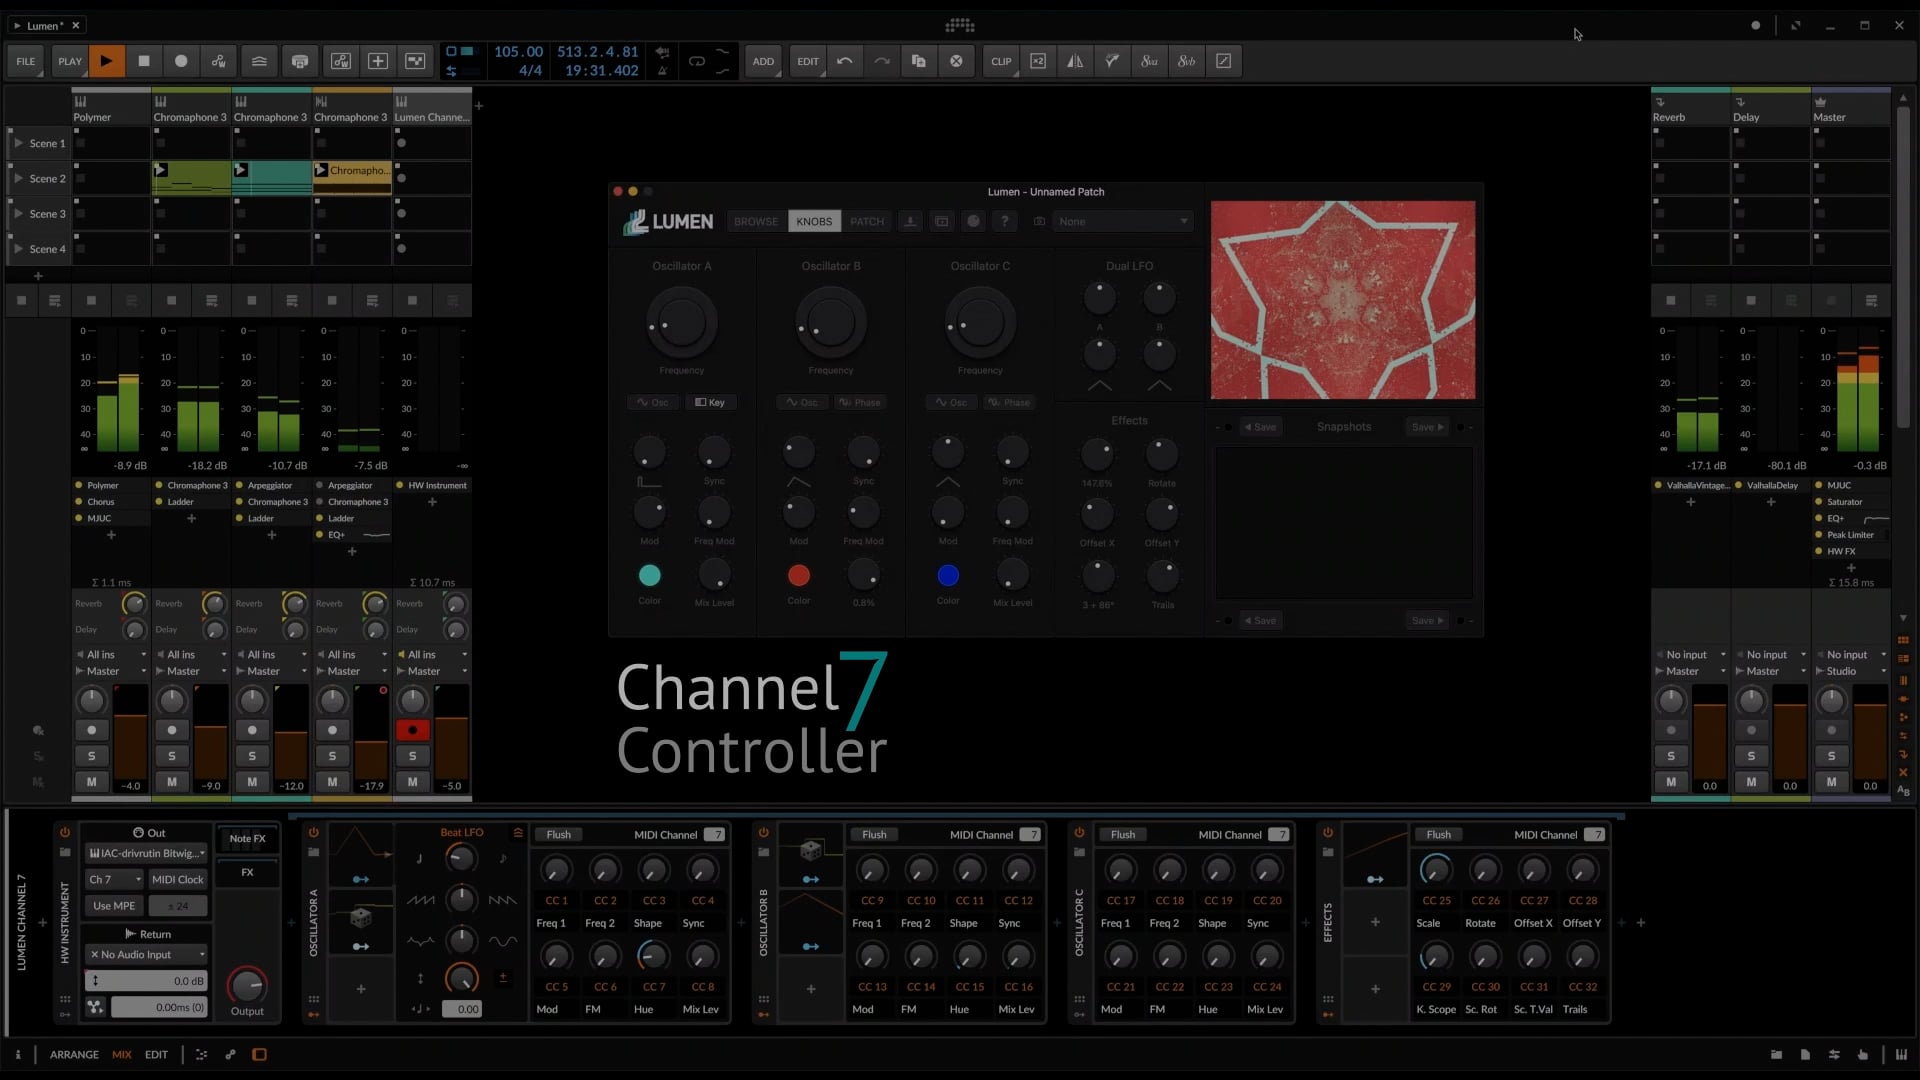The height and width of the screenshot is (1080, 1920).
Task: Open the EDIT menu in toolbar
Action: [x=808, y=61]
